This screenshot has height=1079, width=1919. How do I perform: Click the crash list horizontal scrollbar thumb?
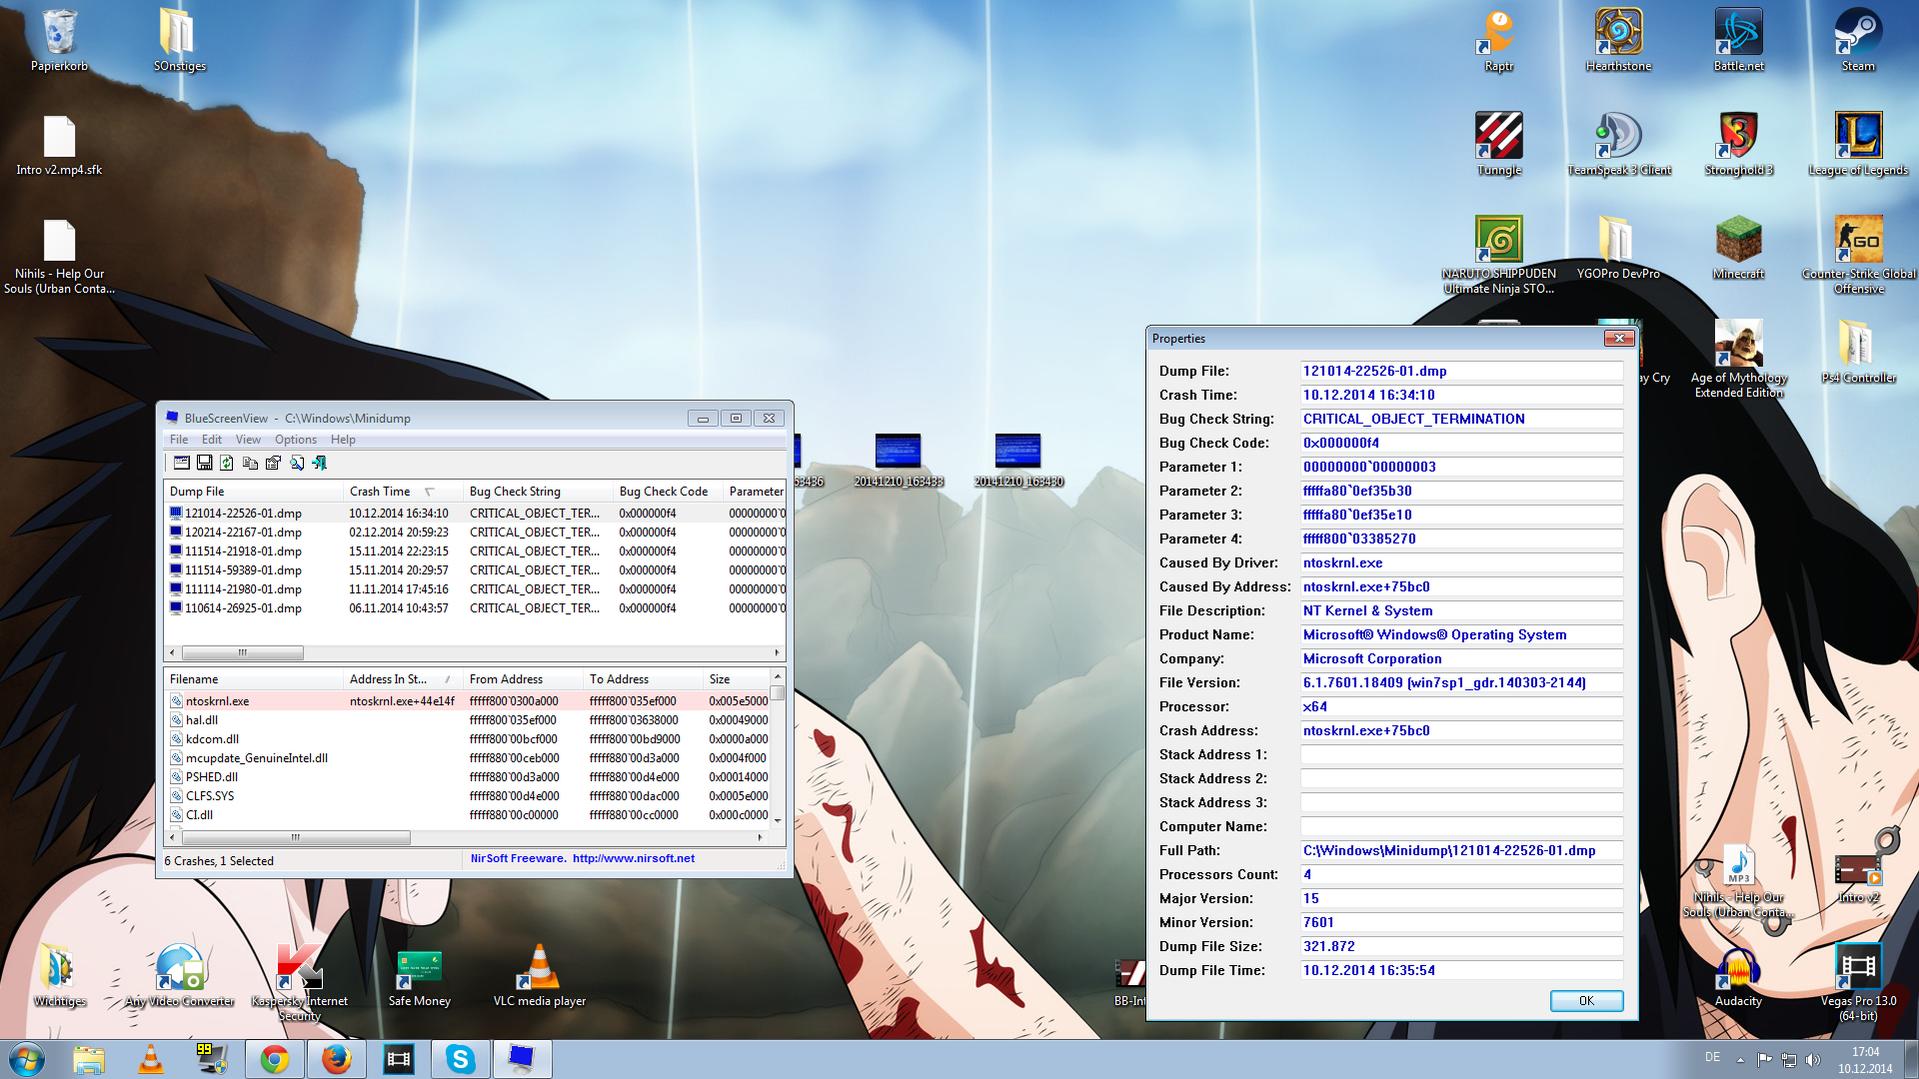[x=242, y=653]
